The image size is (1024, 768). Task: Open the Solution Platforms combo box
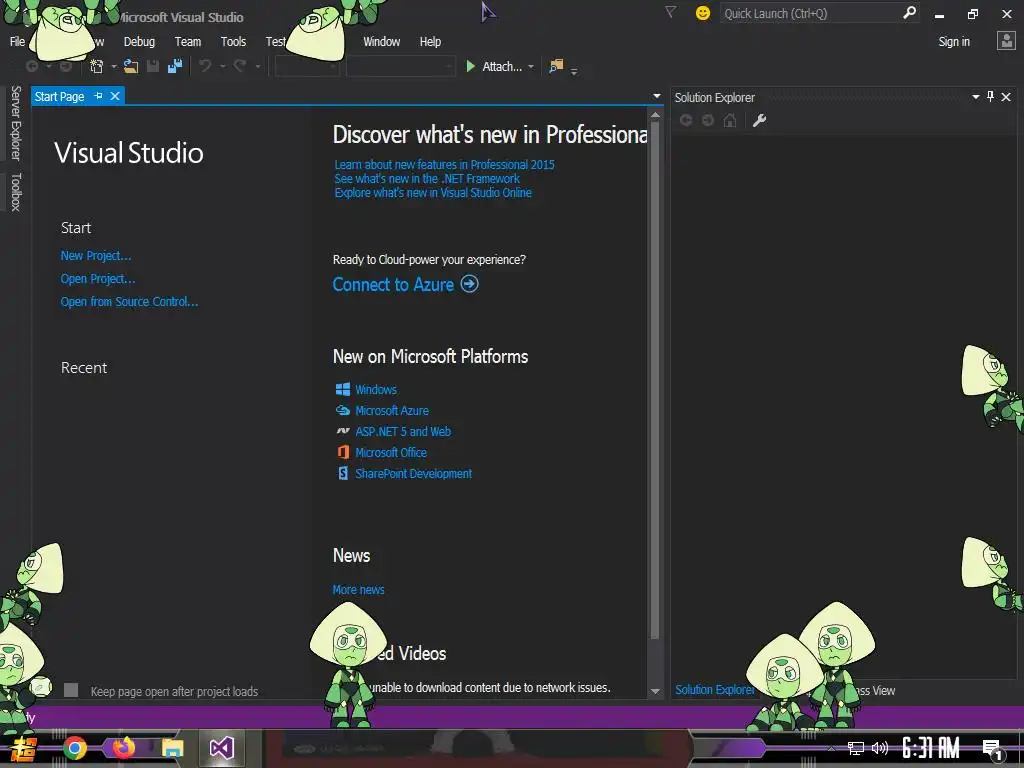(400, 66)
